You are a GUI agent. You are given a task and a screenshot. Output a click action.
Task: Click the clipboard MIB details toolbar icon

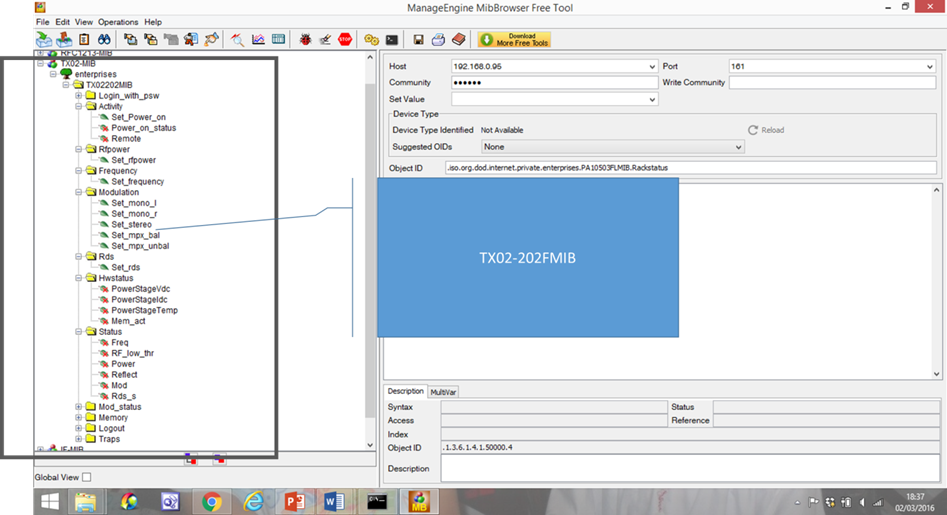pos(85,40)
